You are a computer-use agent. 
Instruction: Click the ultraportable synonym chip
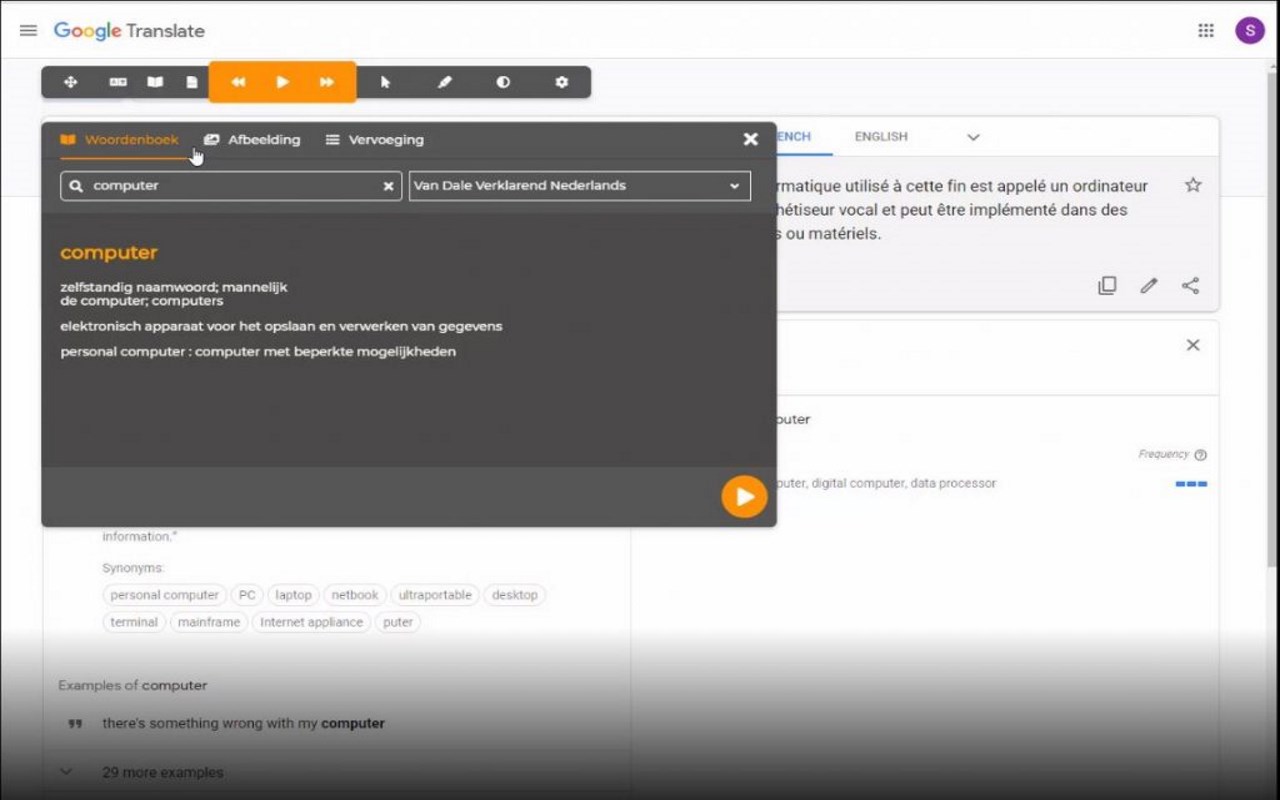click(435, 595)
